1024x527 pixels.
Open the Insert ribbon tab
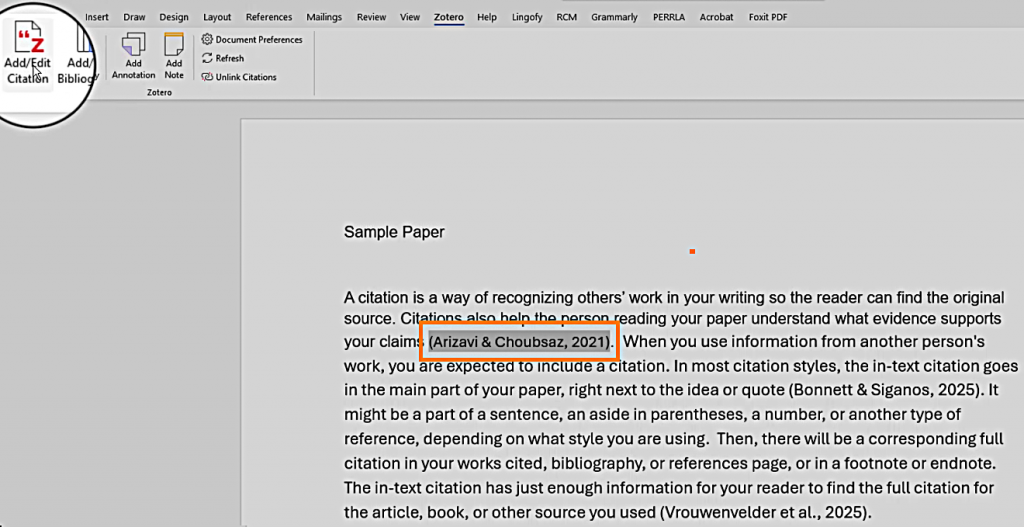pyautogui.click(x=97, y=17)
